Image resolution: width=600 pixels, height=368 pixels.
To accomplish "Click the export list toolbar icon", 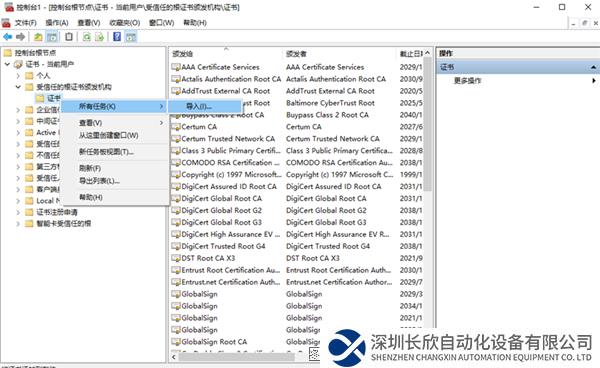I will point(99,37).
